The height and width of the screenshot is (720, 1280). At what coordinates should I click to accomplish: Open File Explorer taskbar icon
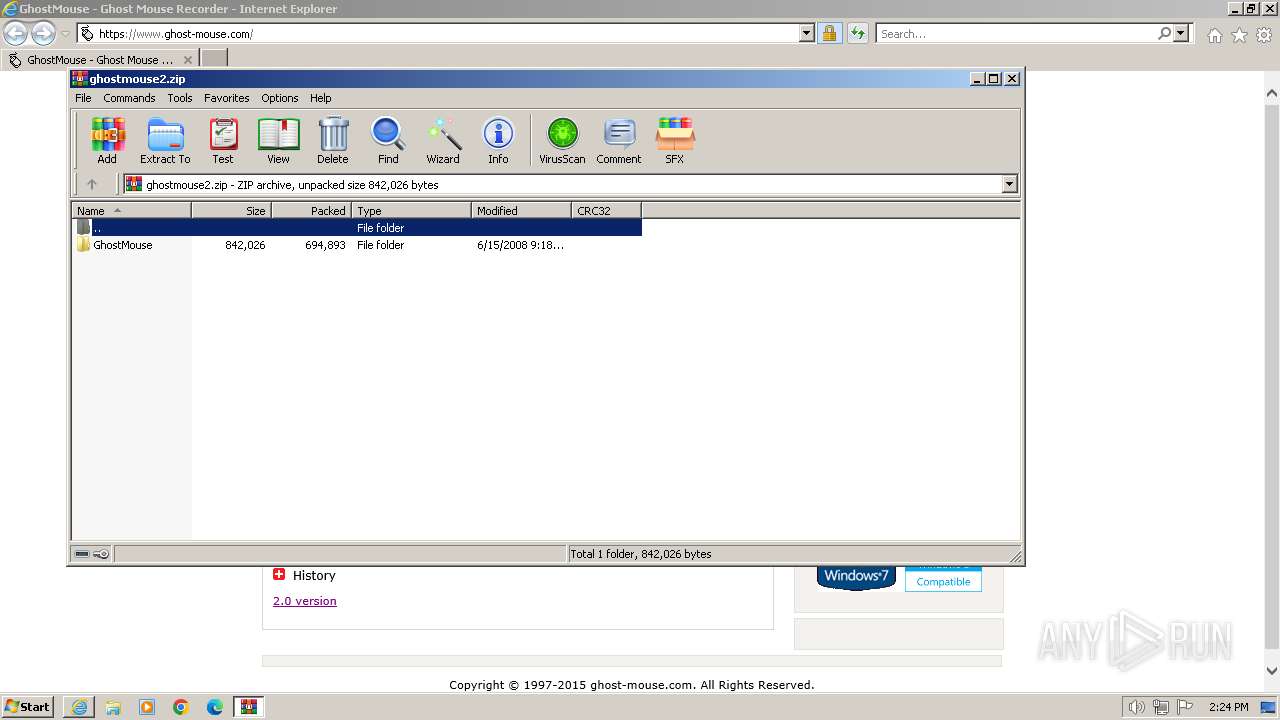tap(113, 707)
